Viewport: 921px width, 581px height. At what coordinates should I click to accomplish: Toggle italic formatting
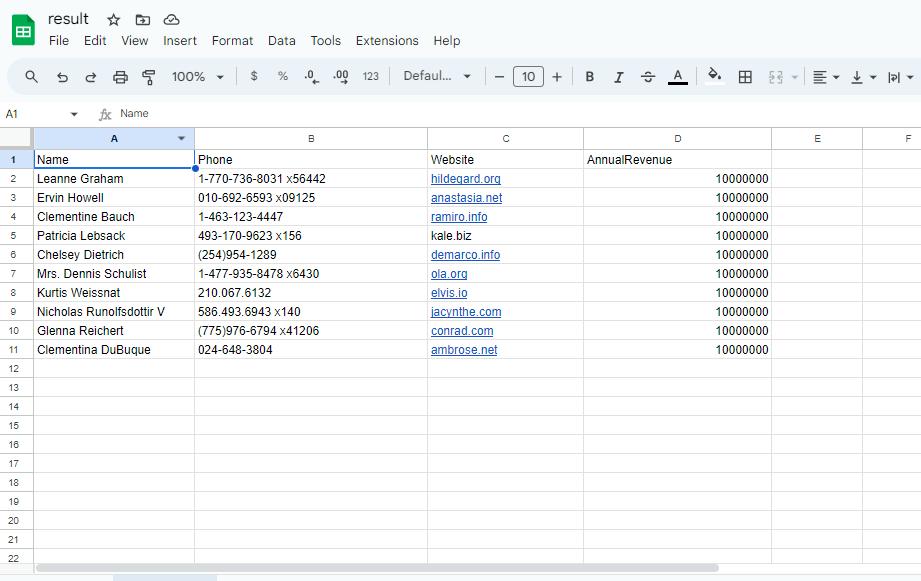619,77
